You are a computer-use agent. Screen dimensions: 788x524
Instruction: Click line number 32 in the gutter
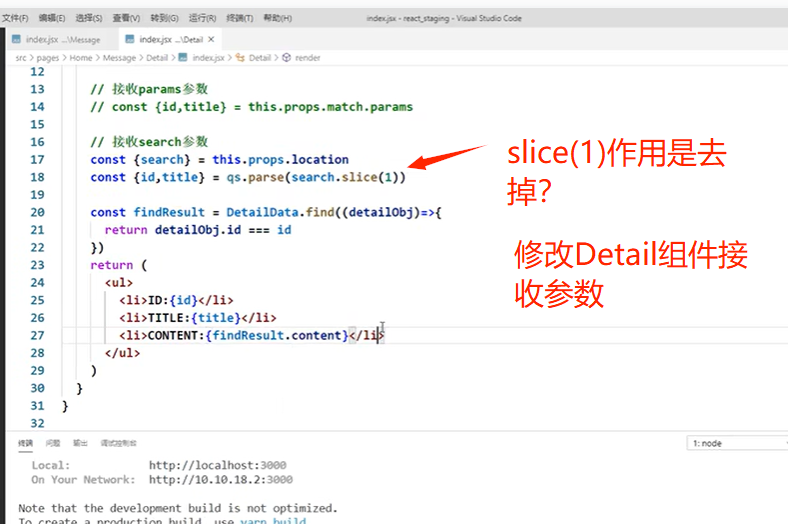pyautogui.click(x=37, y=424)
